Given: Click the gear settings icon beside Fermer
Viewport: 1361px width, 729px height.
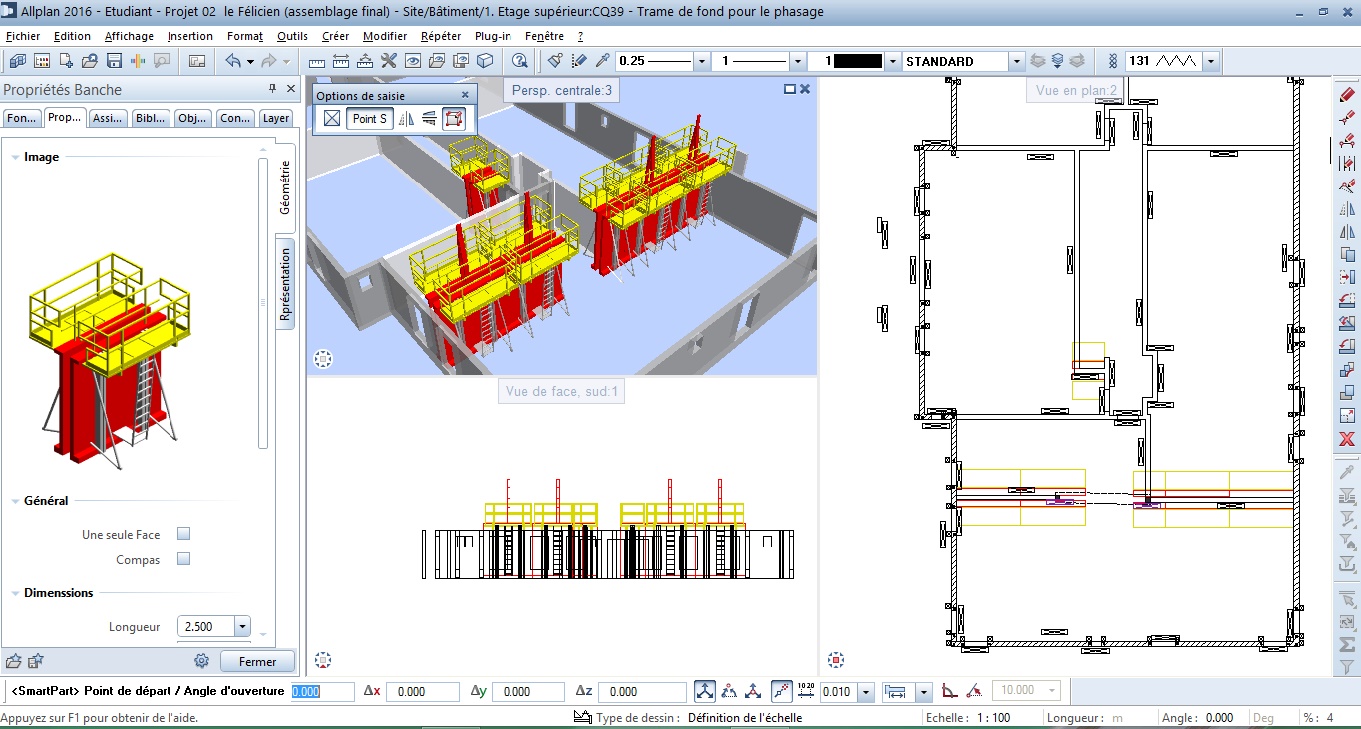Looking at the screenshot, I should click(x=201, y=661).
